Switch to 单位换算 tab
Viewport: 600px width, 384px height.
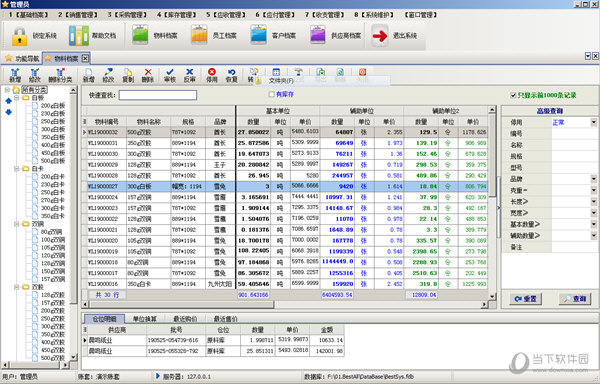pos(145,319)
